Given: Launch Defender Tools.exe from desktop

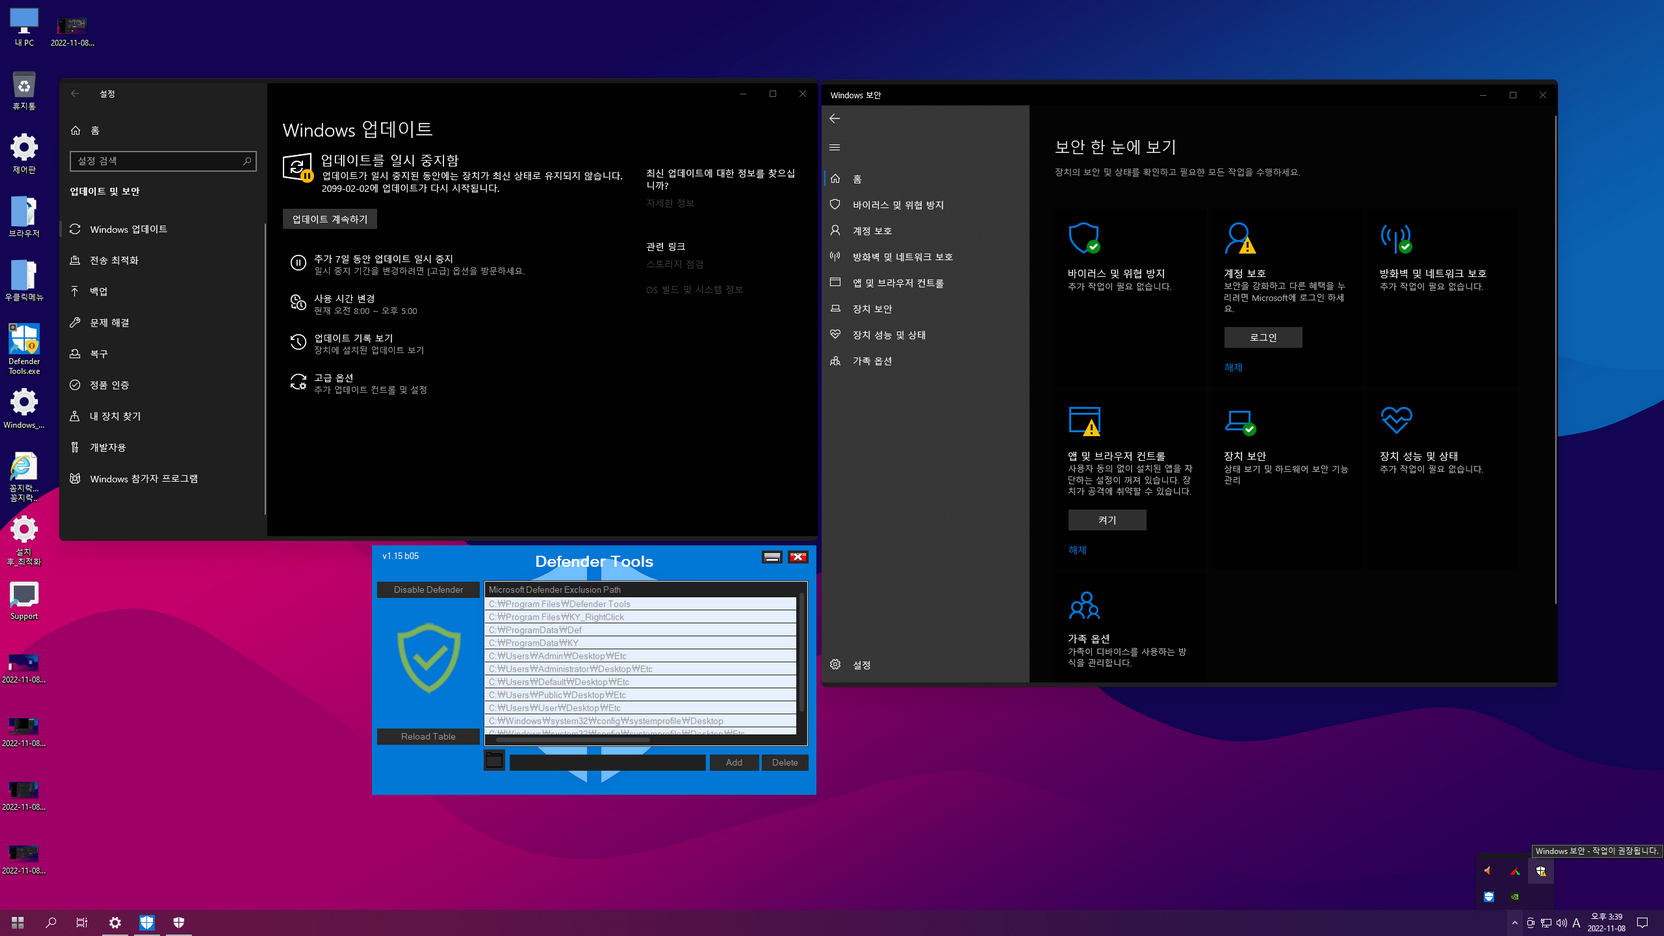Looking at the screenshot, I should coord(24,349).
